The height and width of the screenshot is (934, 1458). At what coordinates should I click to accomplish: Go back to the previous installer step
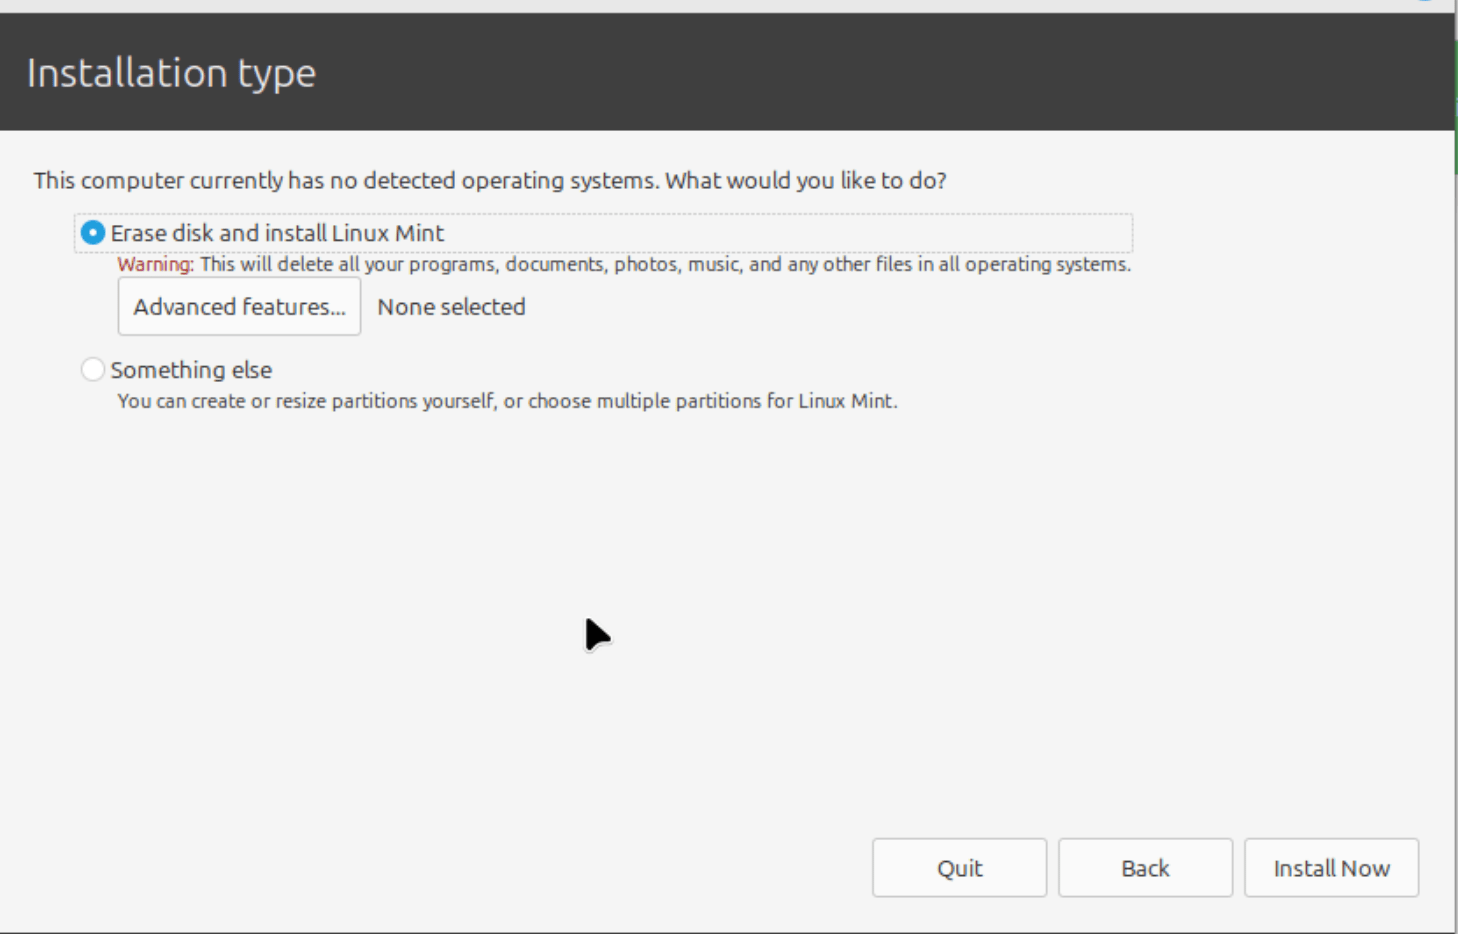(1145, 867)
